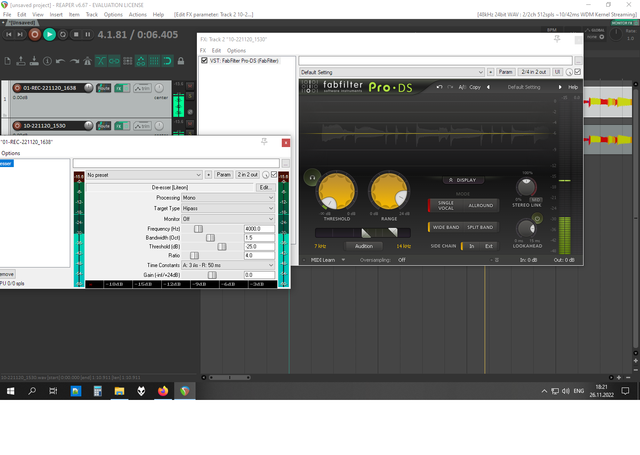Click Pro-DS Audition button
640x455 pixels.
tap(364, 246)
